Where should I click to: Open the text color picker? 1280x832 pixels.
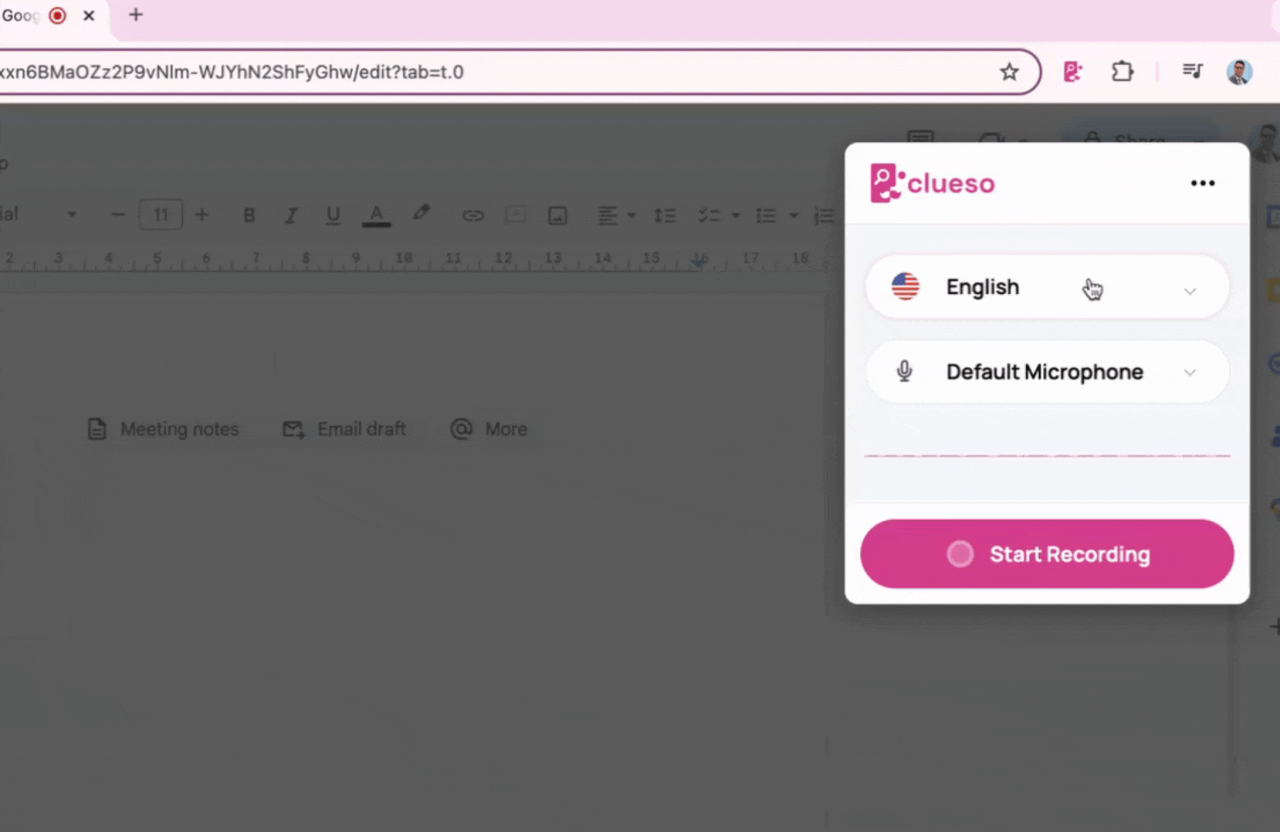[376, 215]
